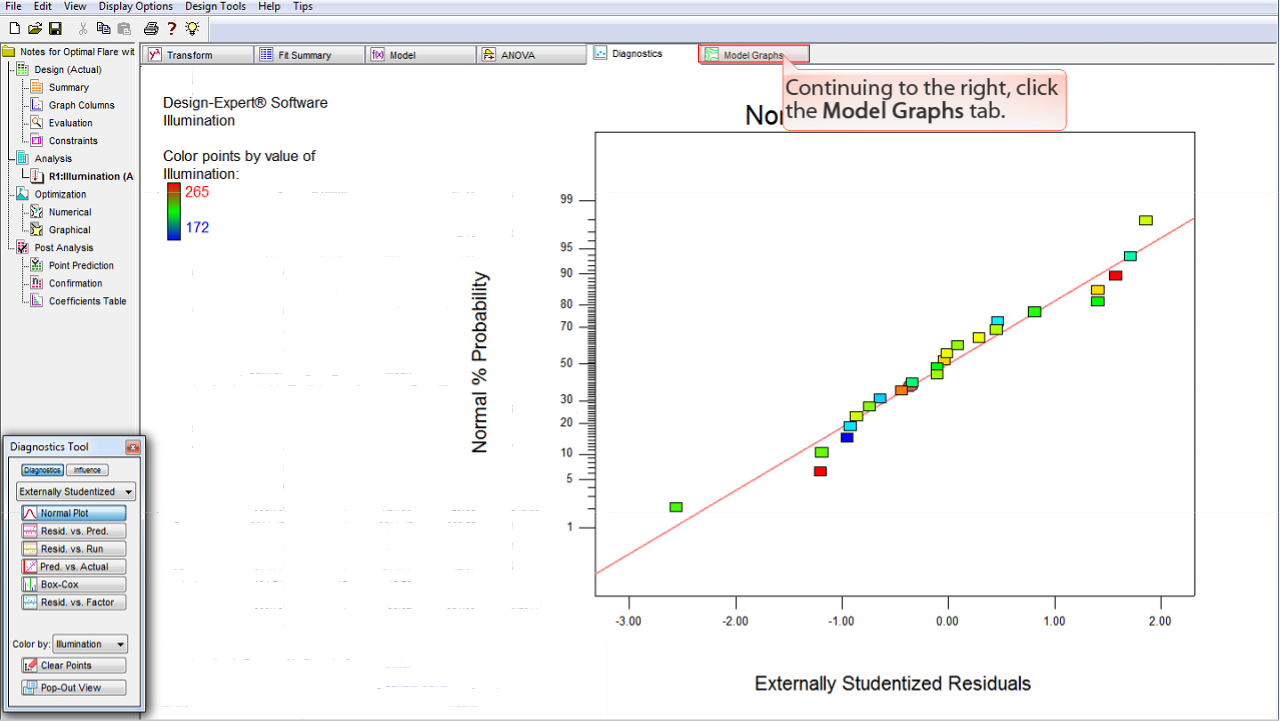
Task: Select Design (Actual) node in tree
Action: point(59,70)
